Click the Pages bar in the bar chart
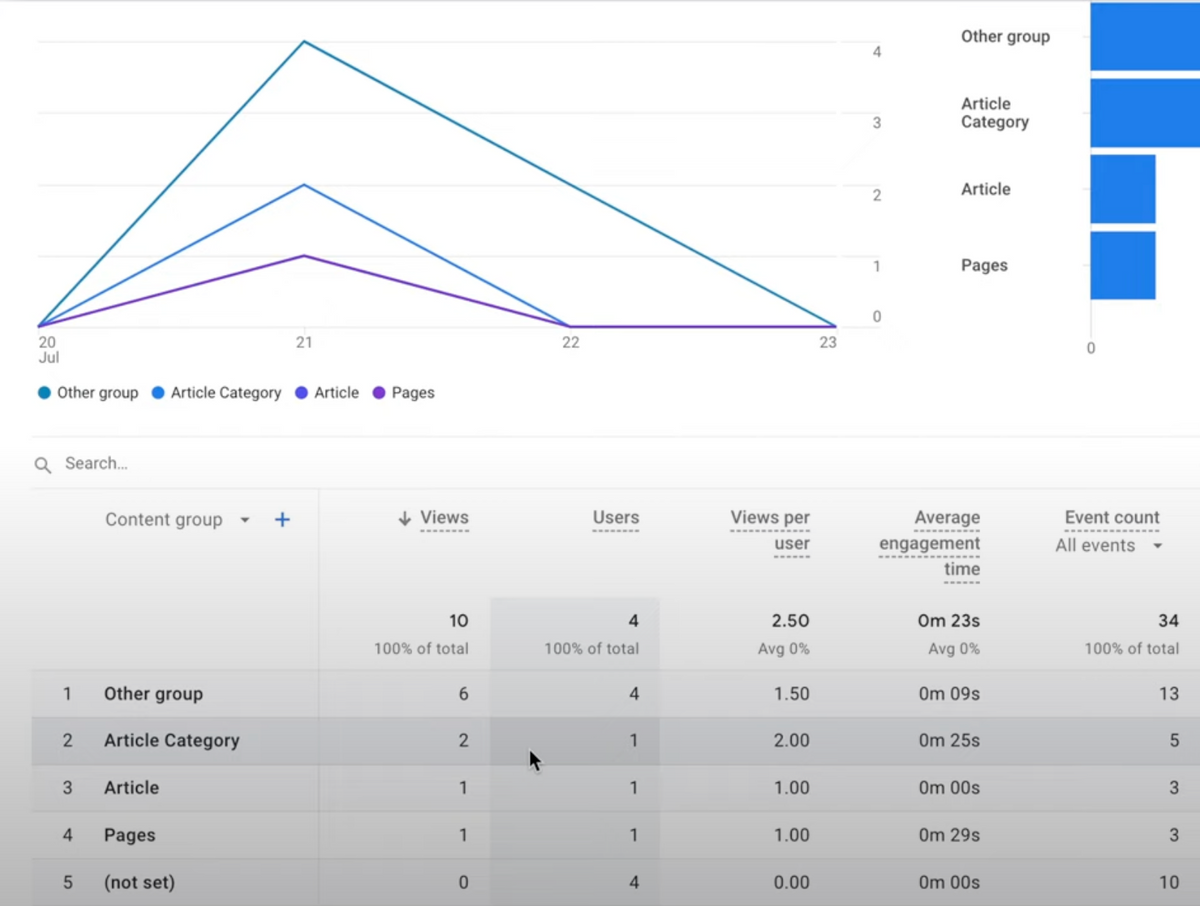 [x=1122, y=265]
